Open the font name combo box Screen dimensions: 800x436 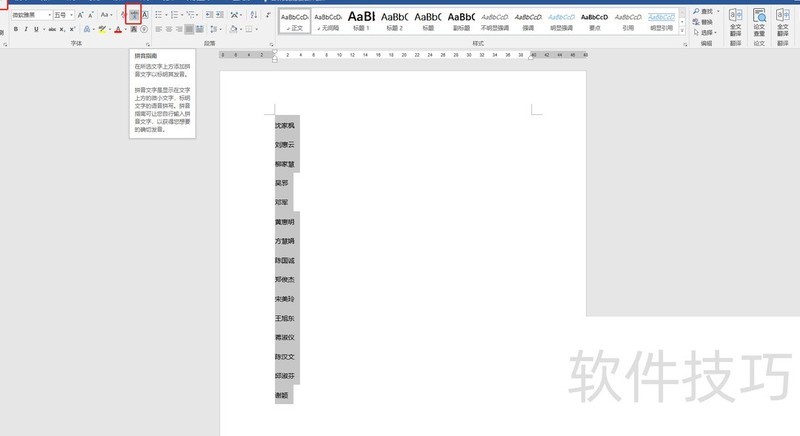tap(32, 15)
